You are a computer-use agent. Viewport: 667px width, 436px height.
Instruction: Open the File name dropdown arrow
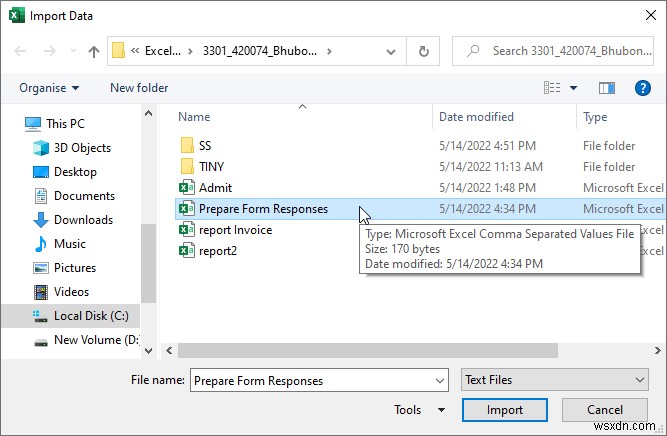pos(440,381)
